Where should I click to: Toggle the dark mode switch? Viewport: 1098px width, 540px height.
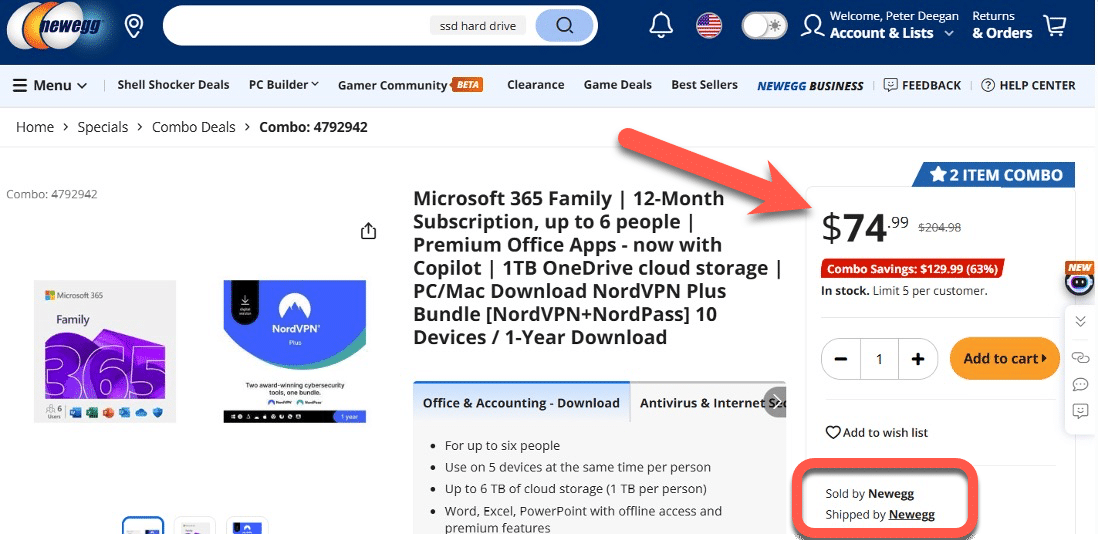pyautogui.click(x=764, y=26)
